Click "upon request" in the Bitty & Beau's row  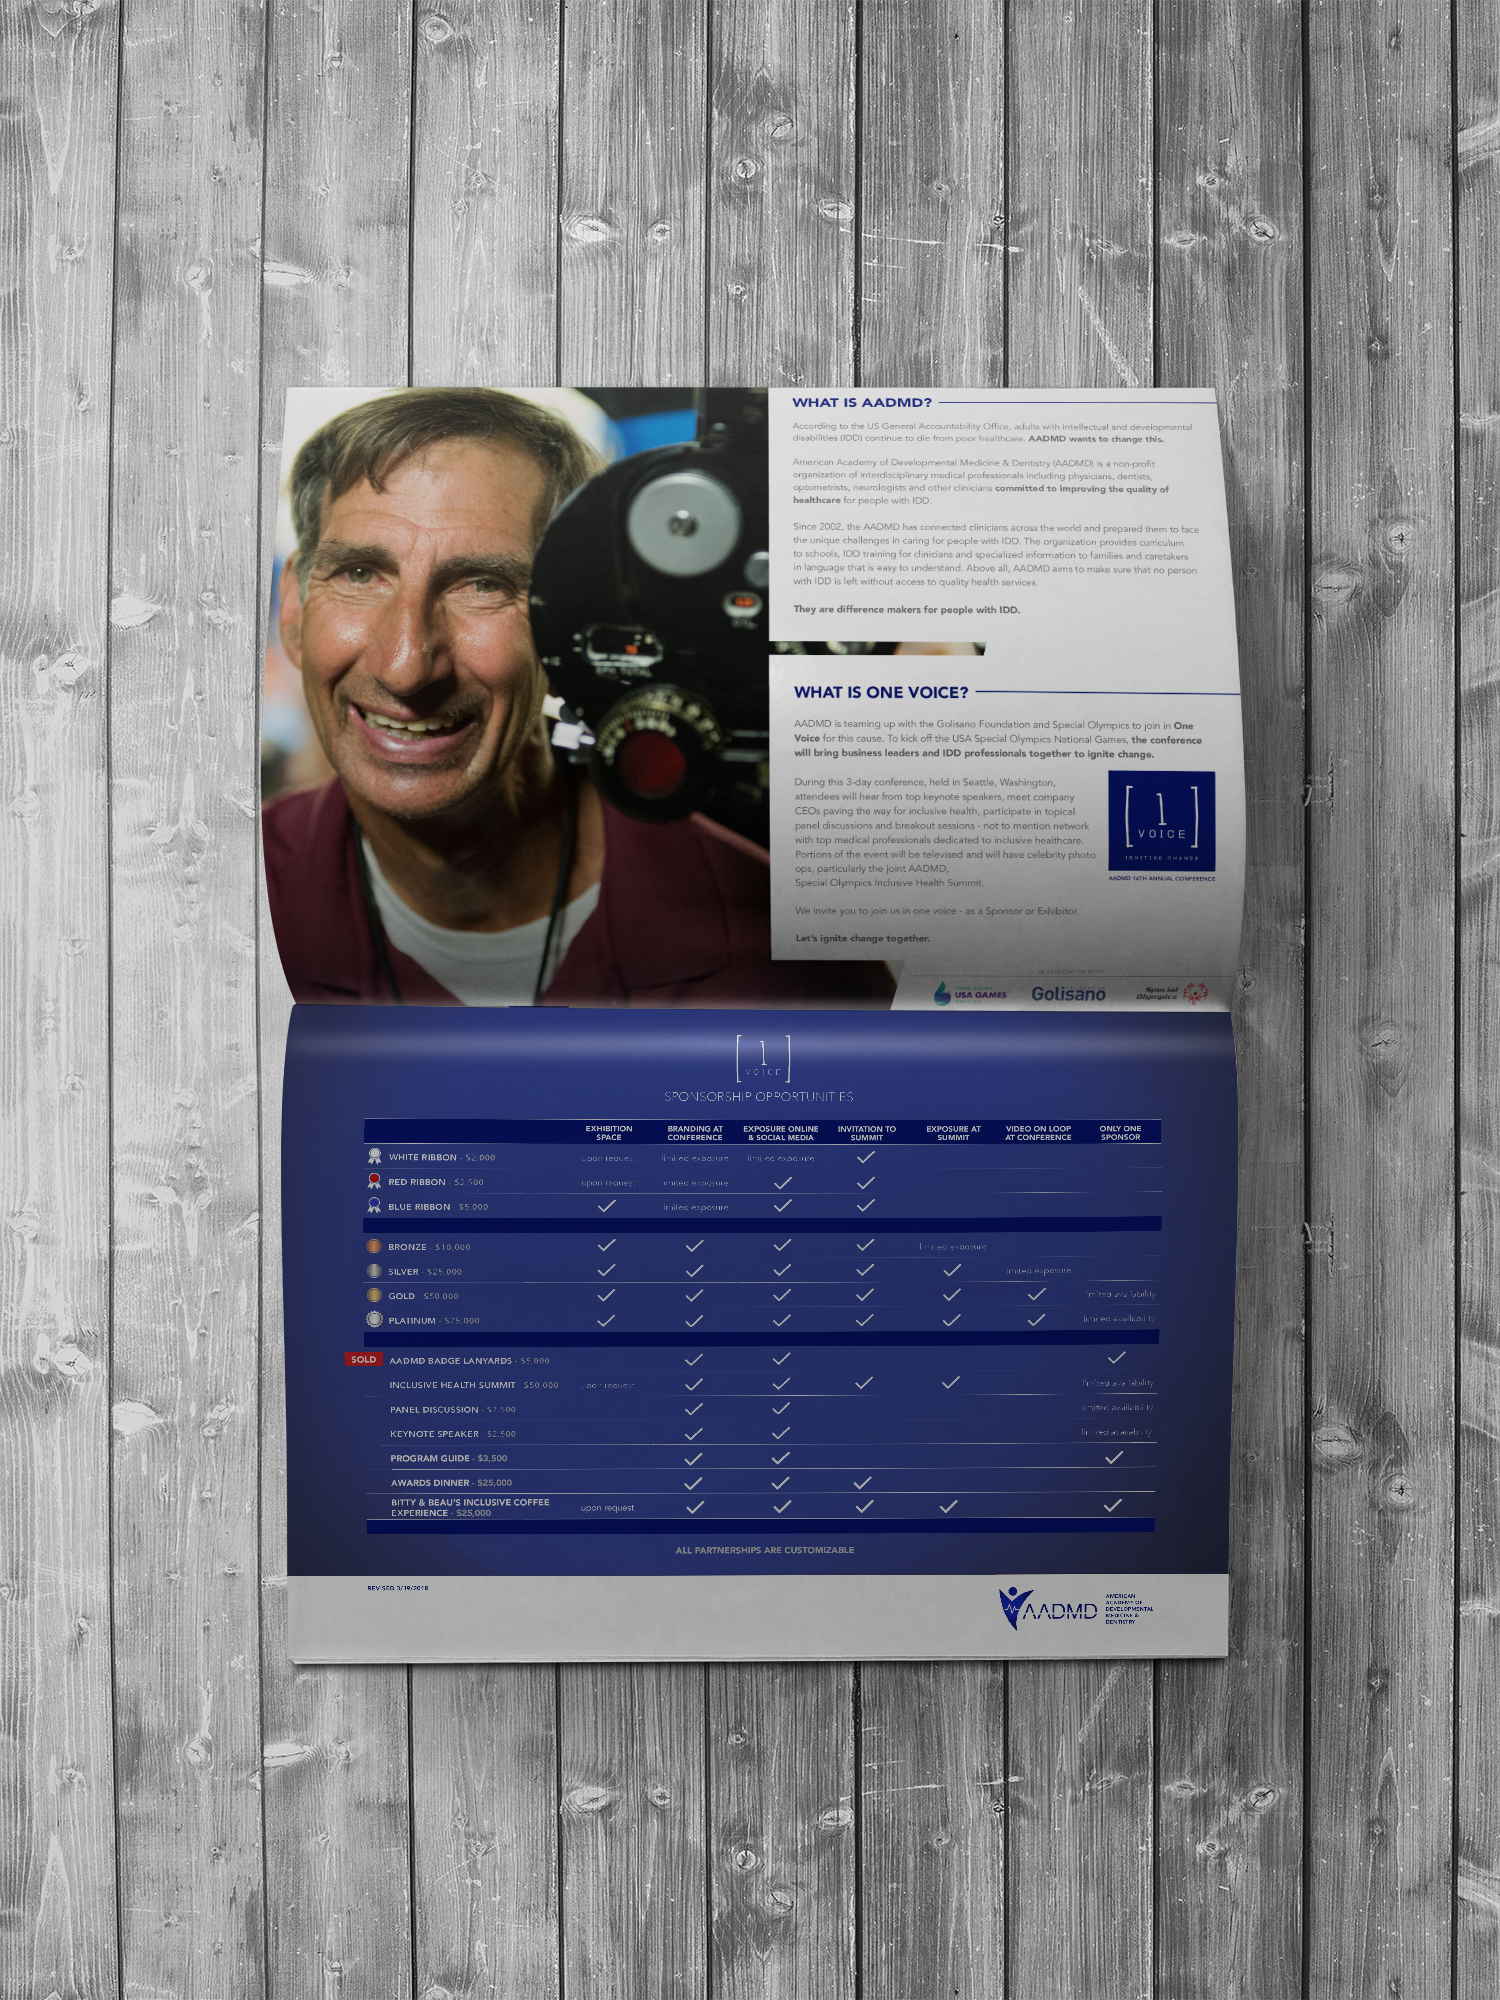607,1508
